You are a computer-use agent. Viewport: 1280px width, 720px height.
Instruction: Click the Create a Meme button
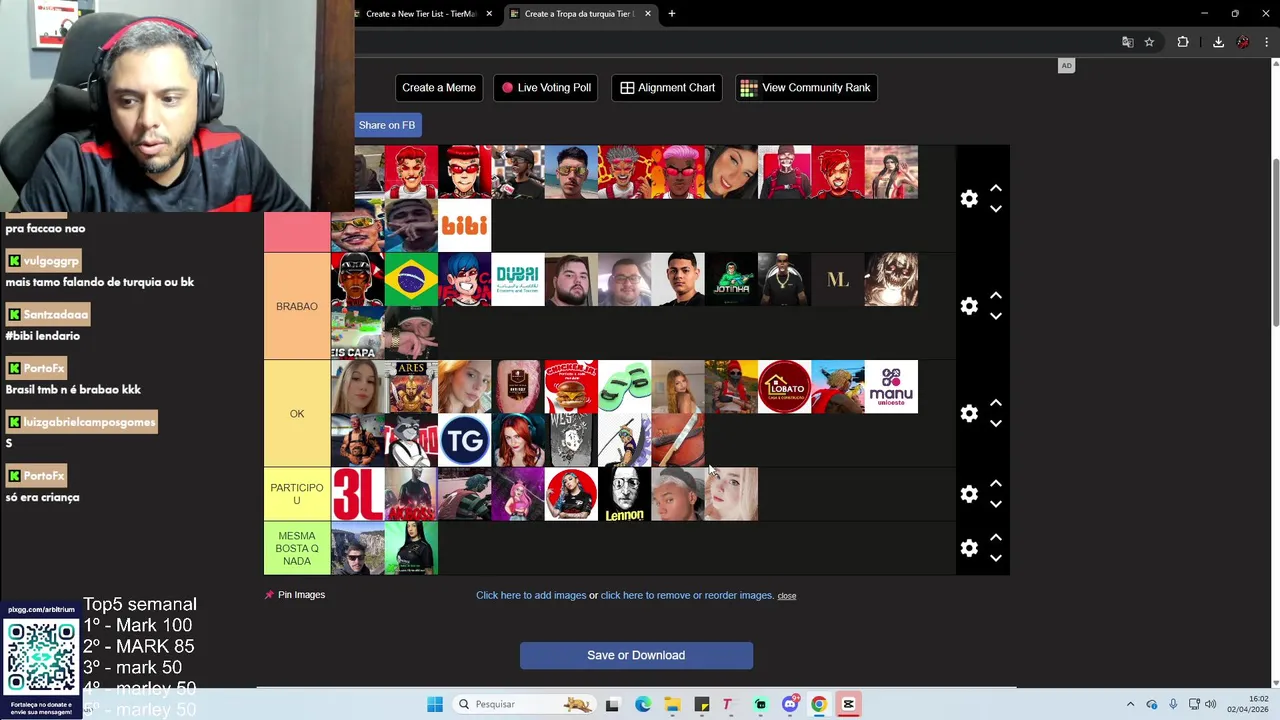tap(439, 88)
